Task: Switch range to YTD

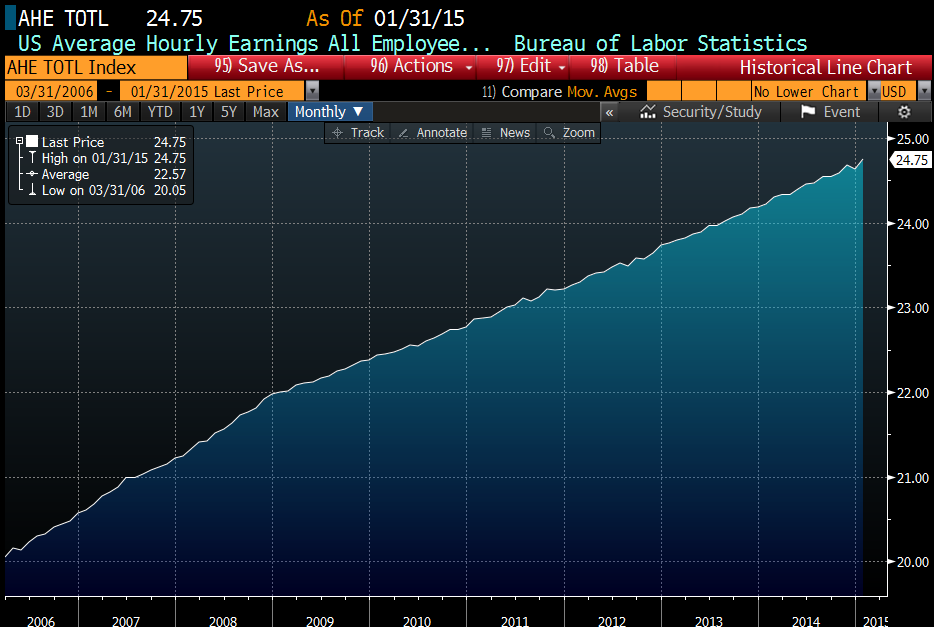Action: pyautogui.click(x=160, y=112)
